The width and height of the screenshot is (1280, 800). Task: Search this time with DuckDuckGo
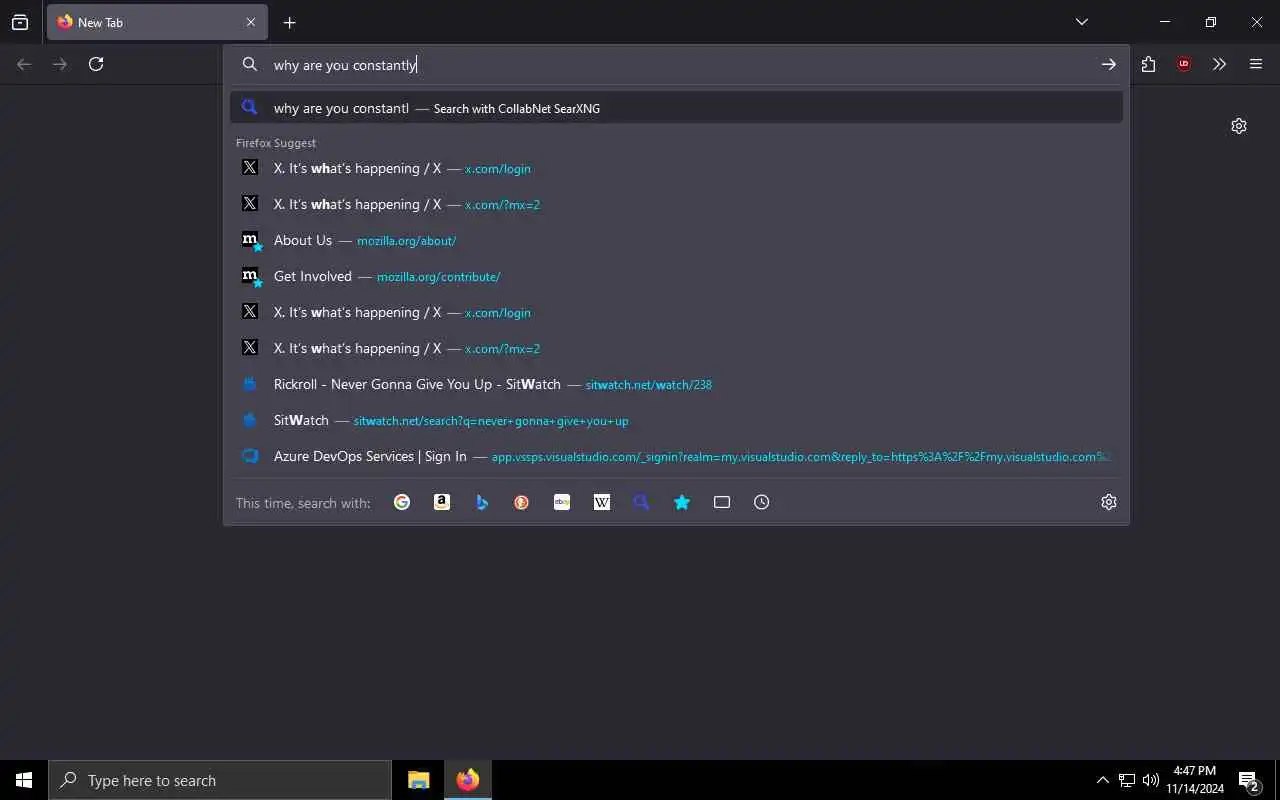[x=522, y=502]
